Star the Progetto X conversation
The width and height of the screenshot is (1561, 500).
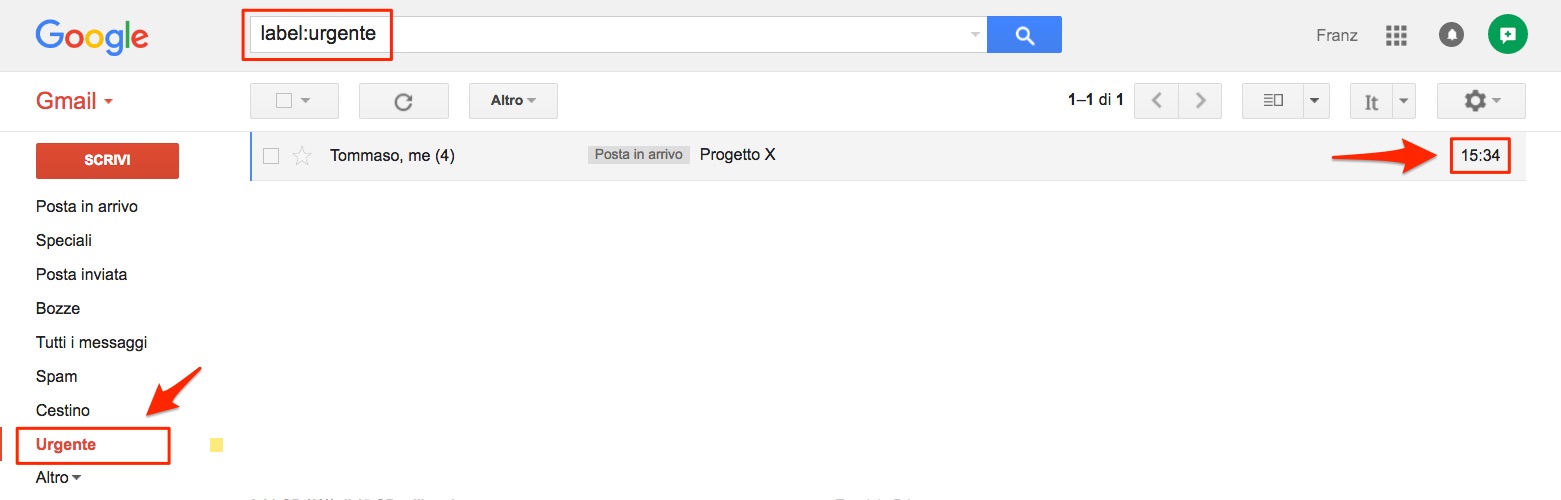[301, 155]
